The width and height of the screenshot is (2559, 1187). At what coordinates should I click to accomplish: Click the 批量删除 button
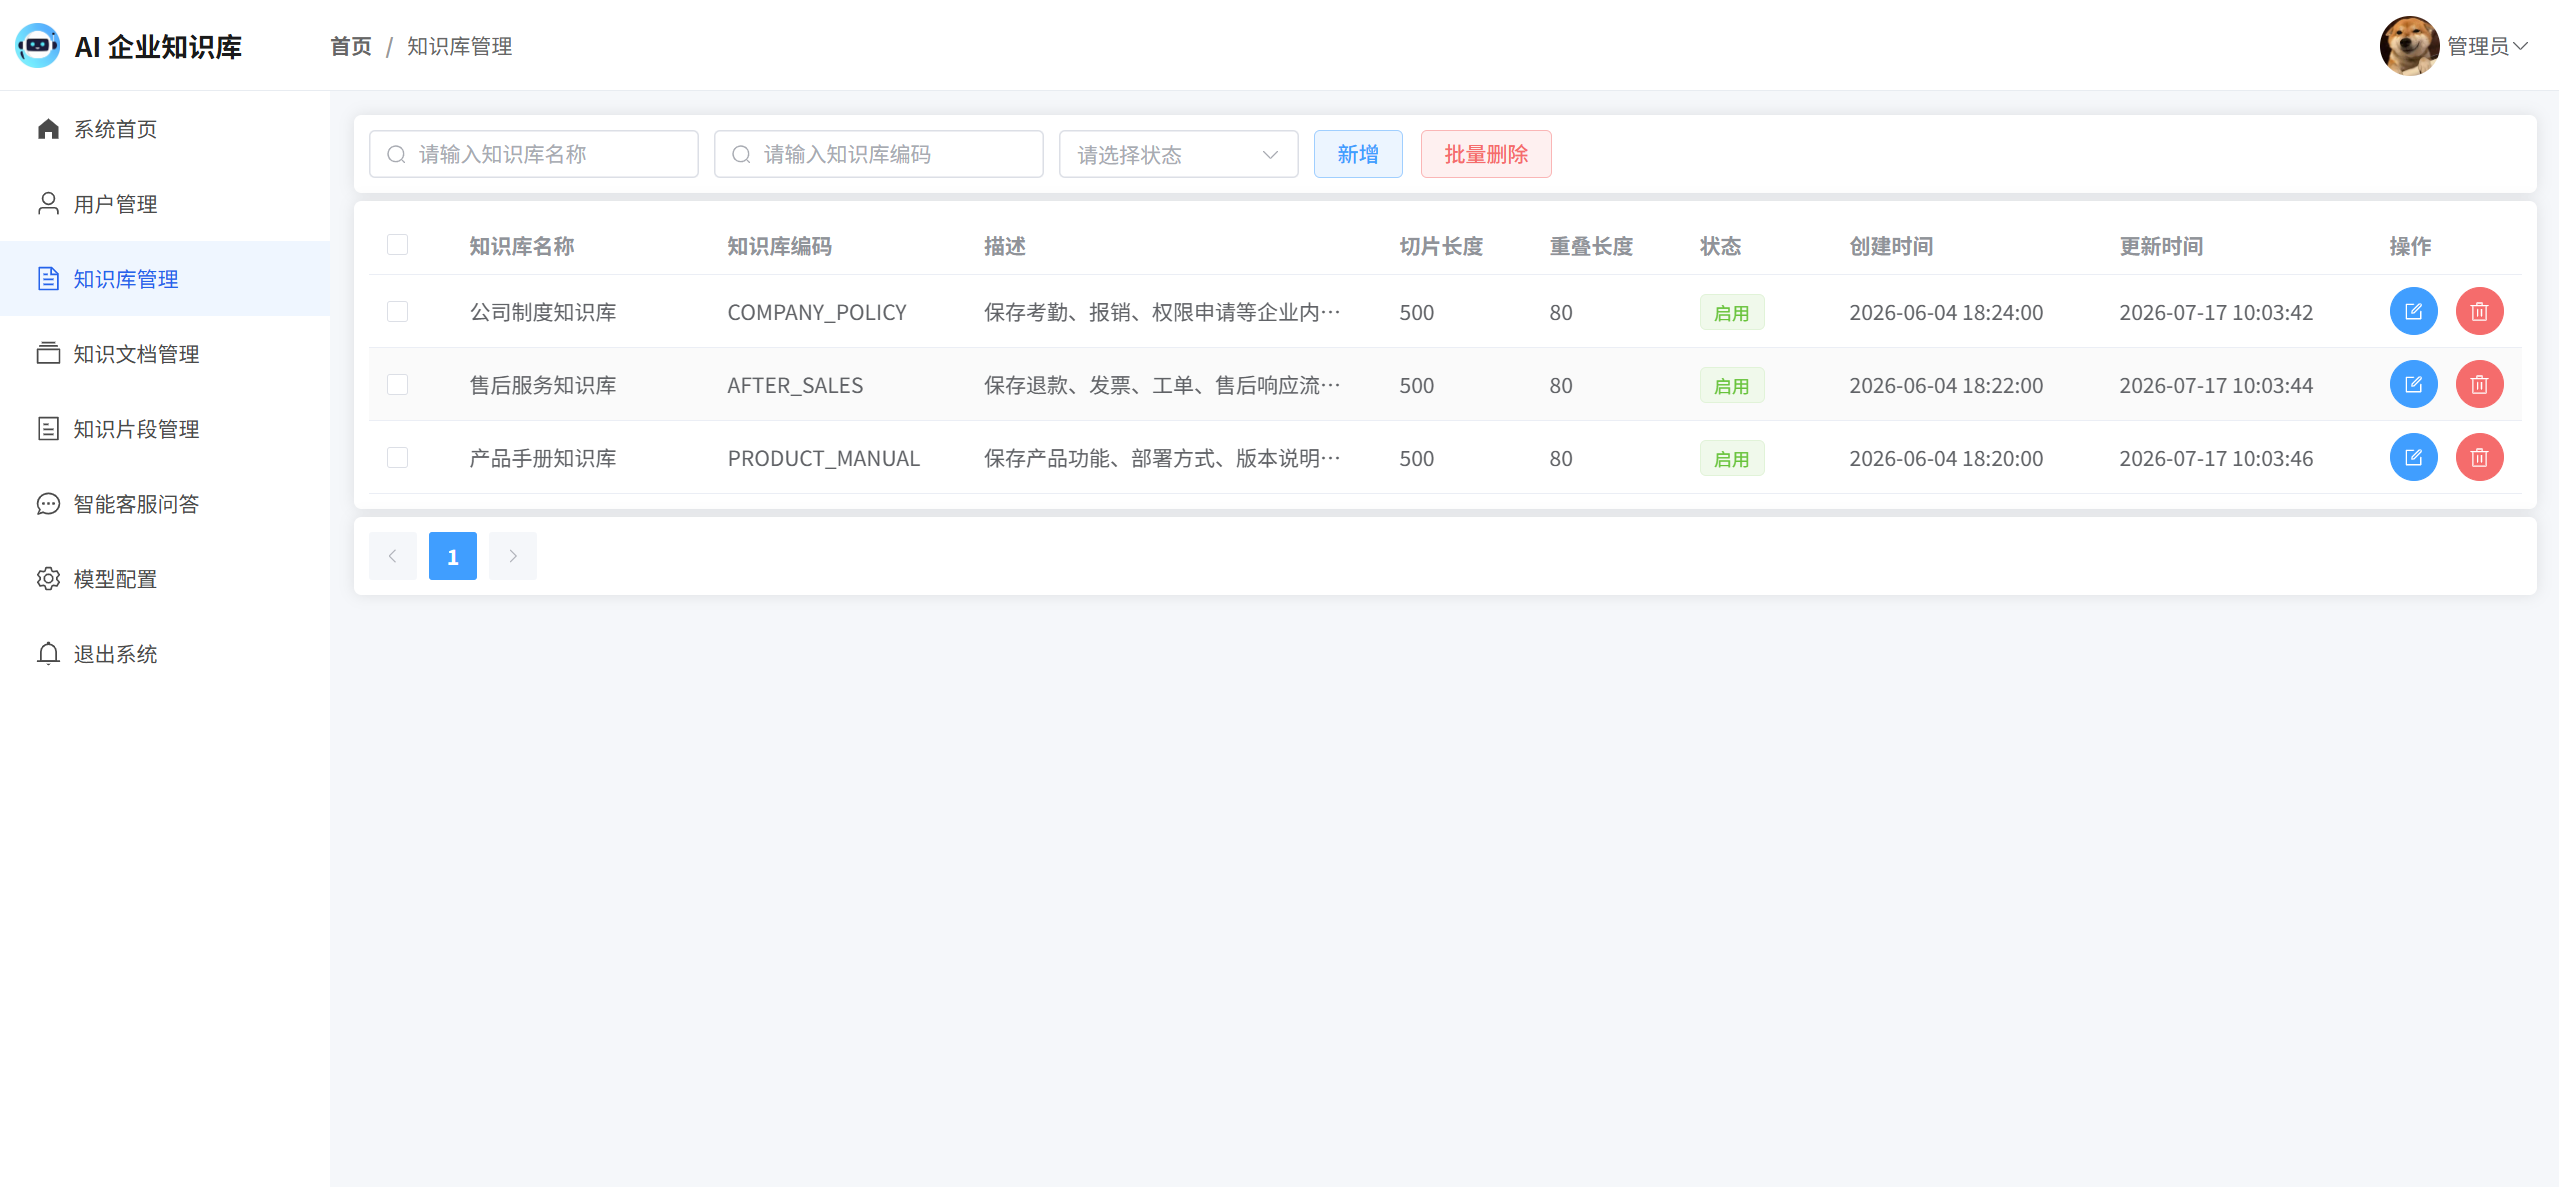click(x=1486, y=154)
